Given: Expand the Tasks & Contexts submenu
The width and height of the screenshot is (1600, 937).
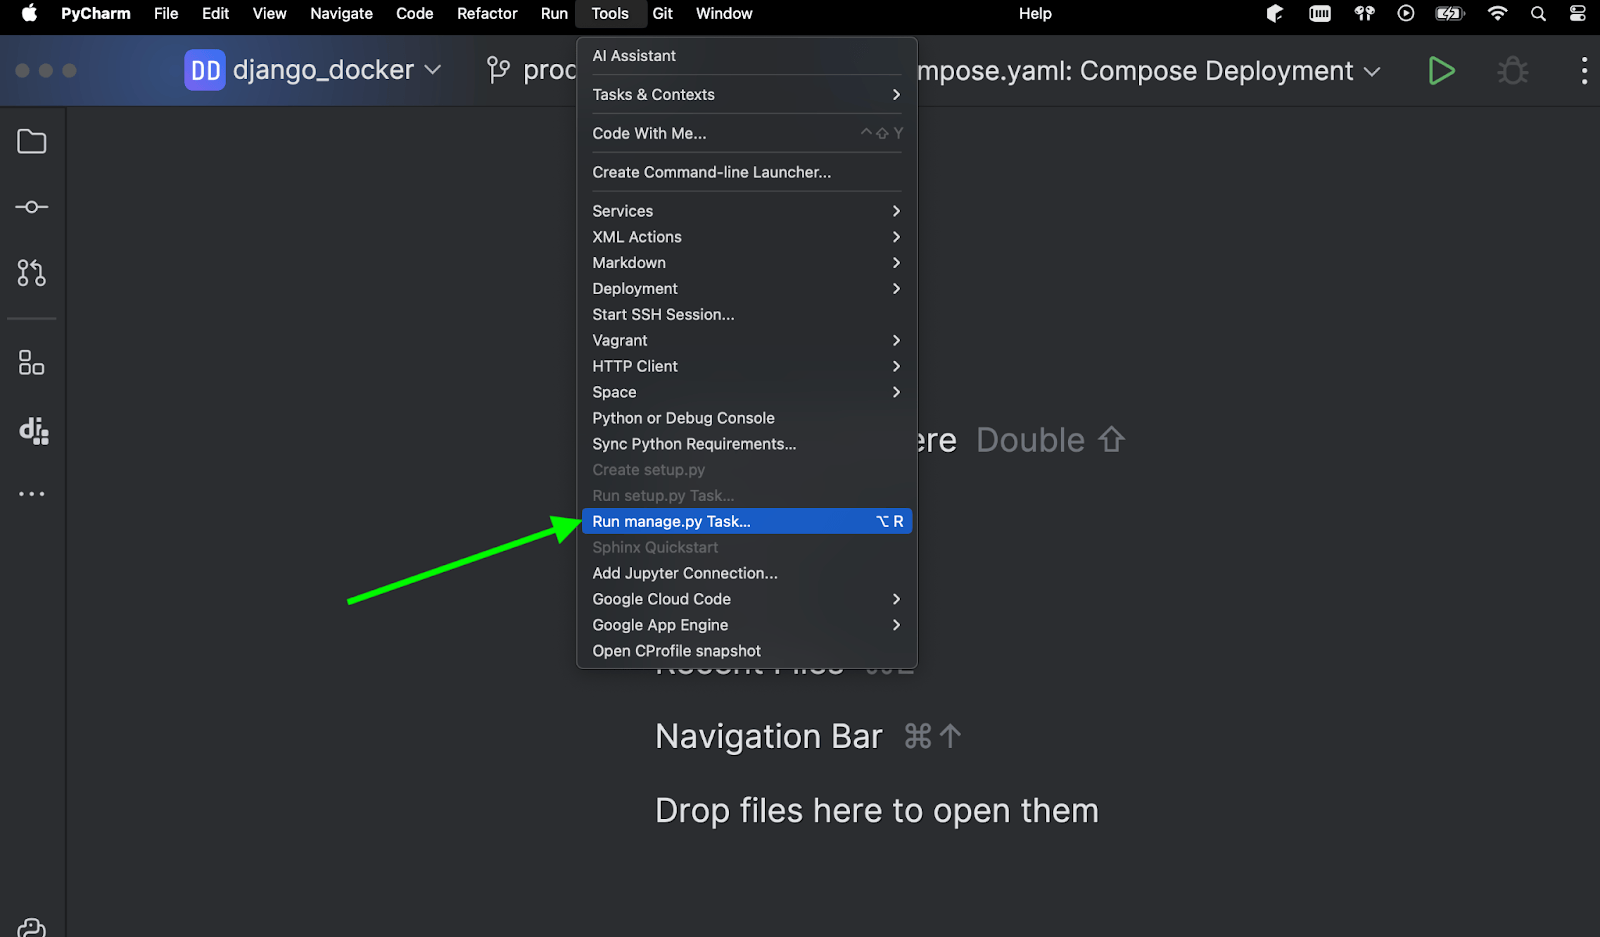Looking at the screenshot, I should (x=746, y=95).
